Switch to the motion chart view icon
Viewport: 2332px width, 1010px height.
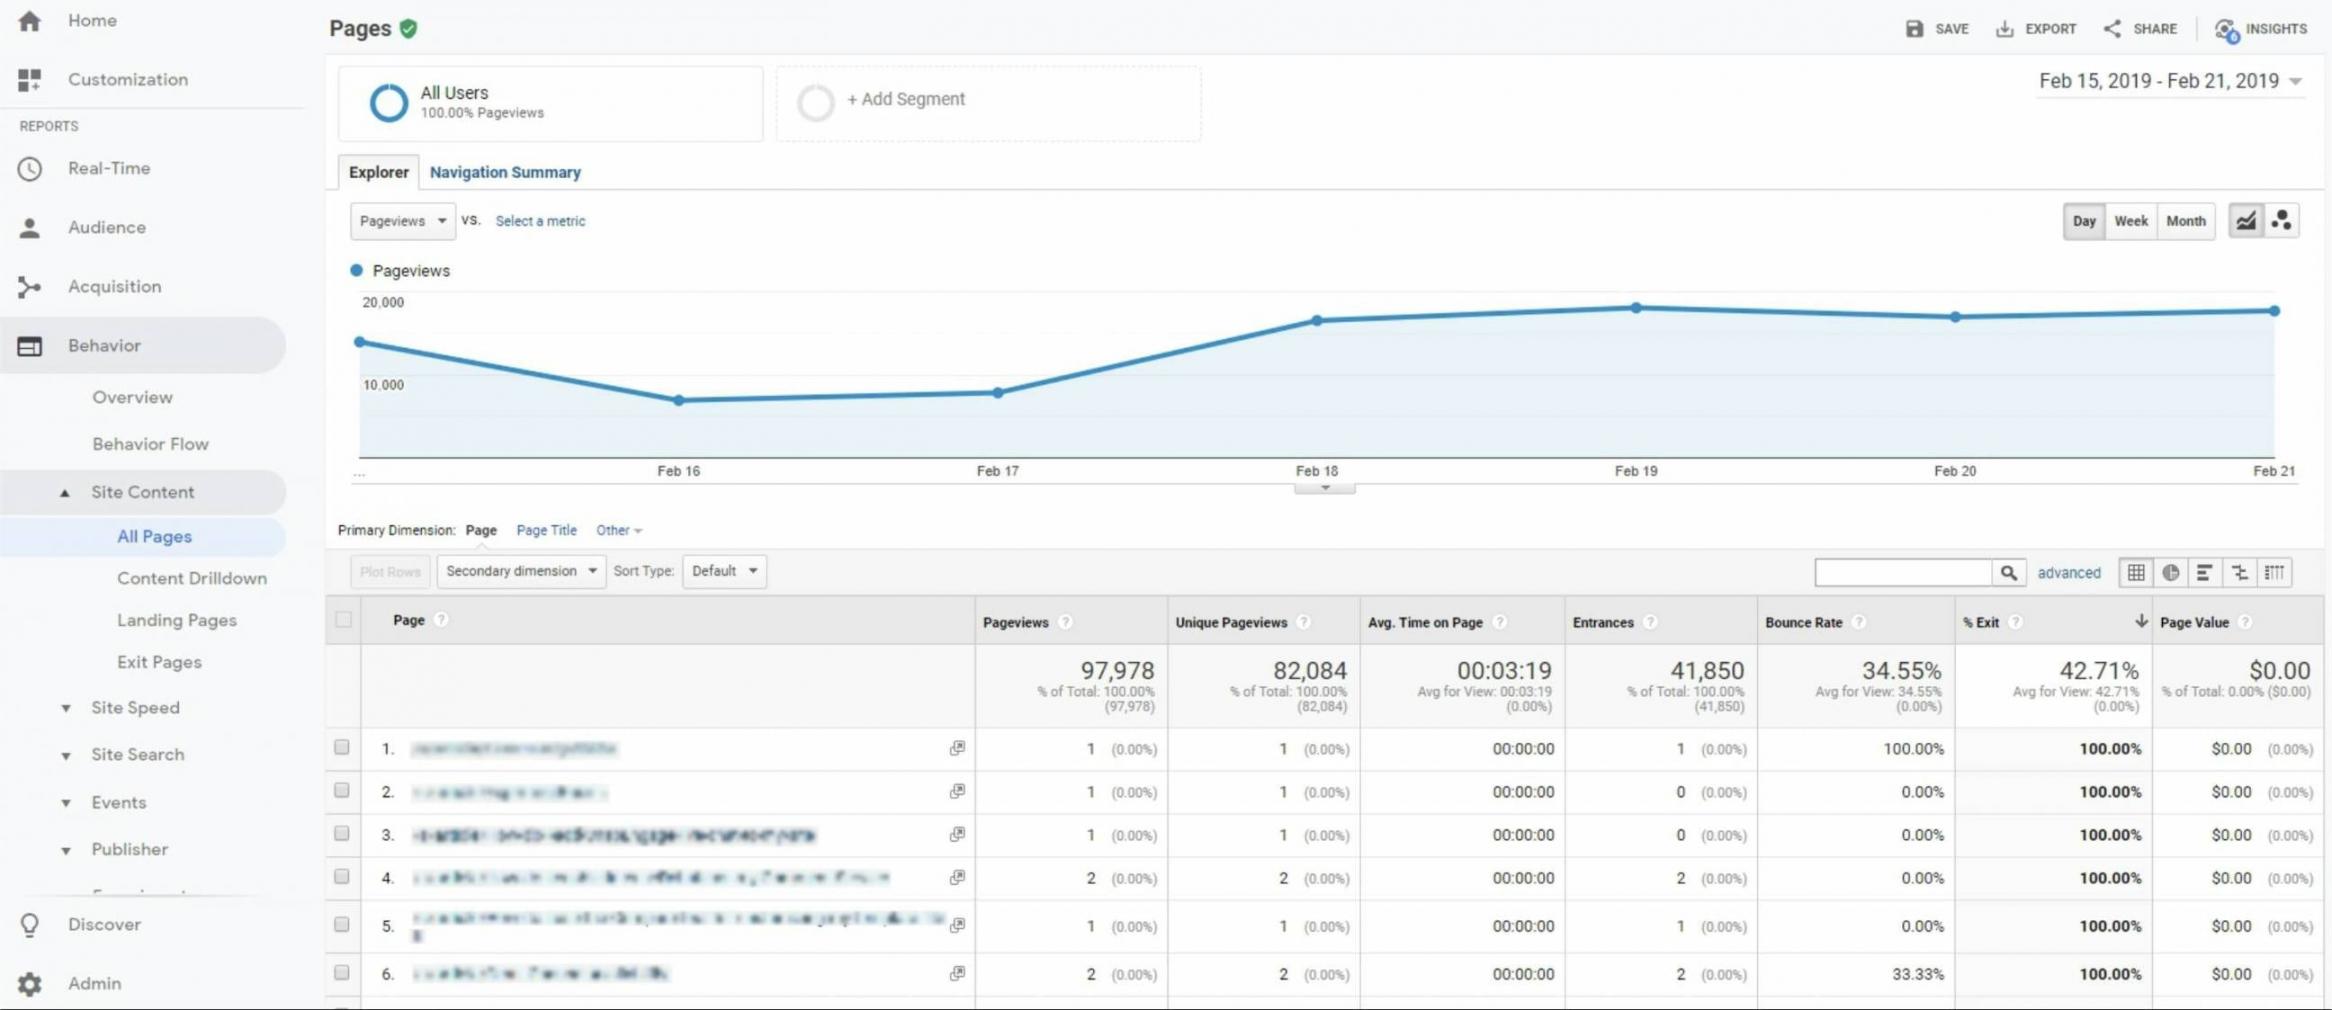point(2281,221)
